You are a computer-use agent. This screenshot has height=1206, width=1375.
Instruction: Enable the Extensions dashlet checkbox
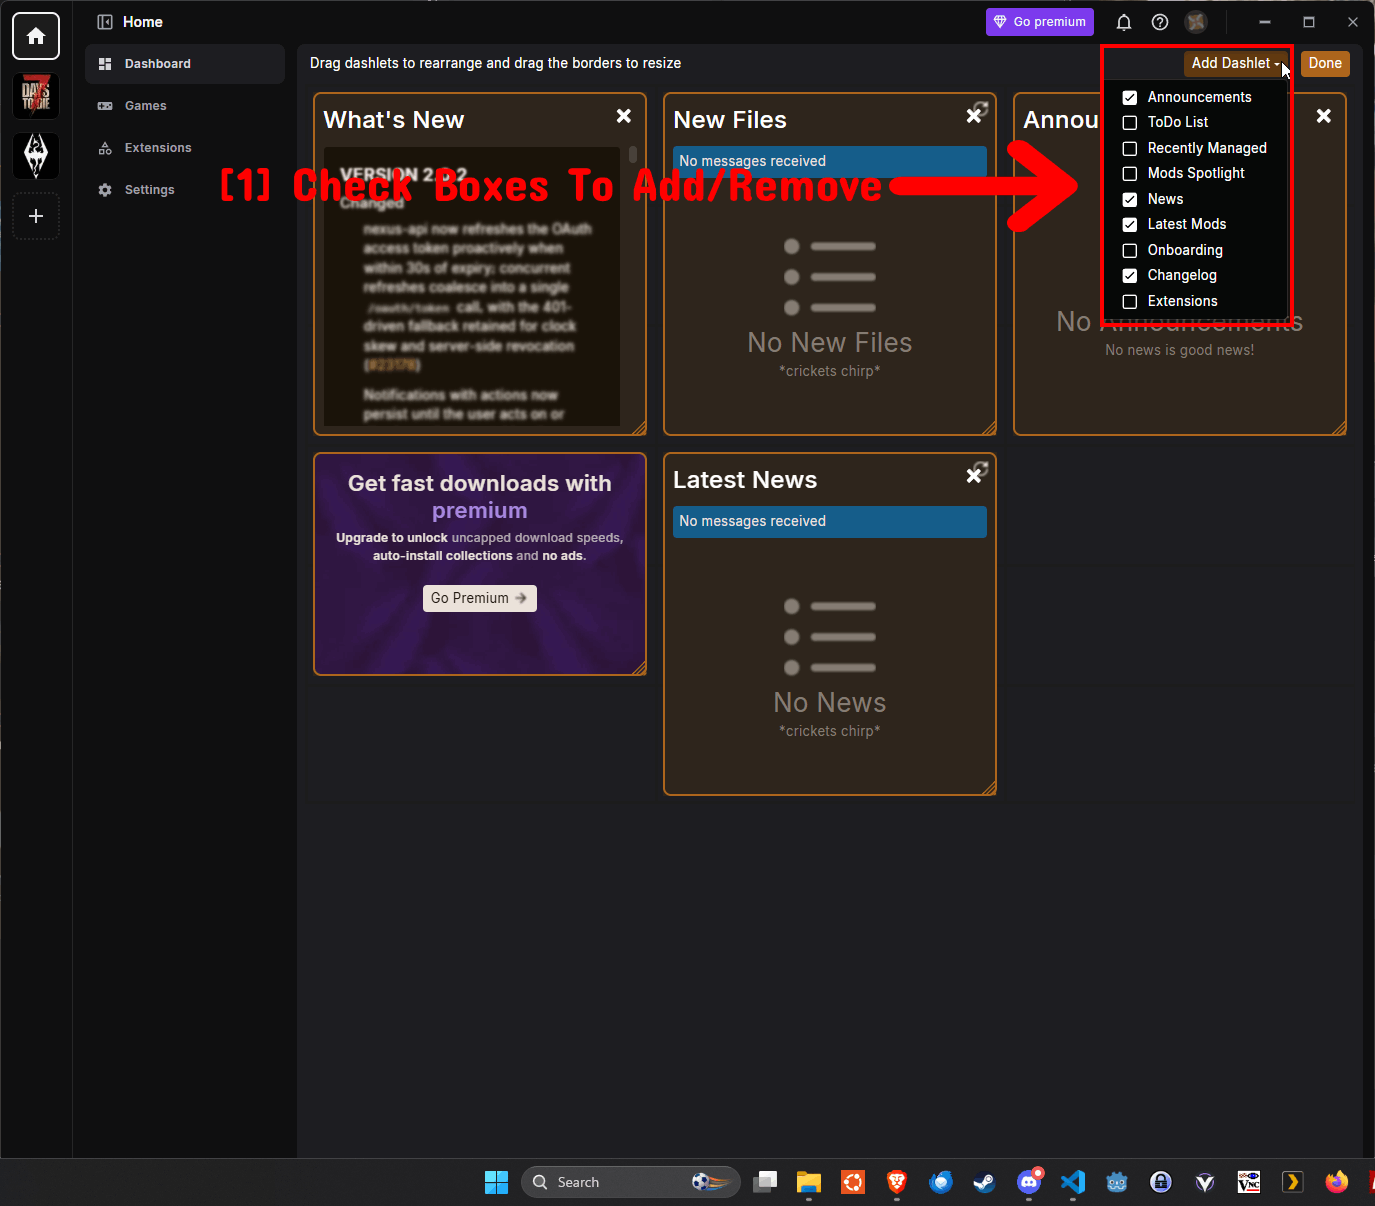point(1130,301)
